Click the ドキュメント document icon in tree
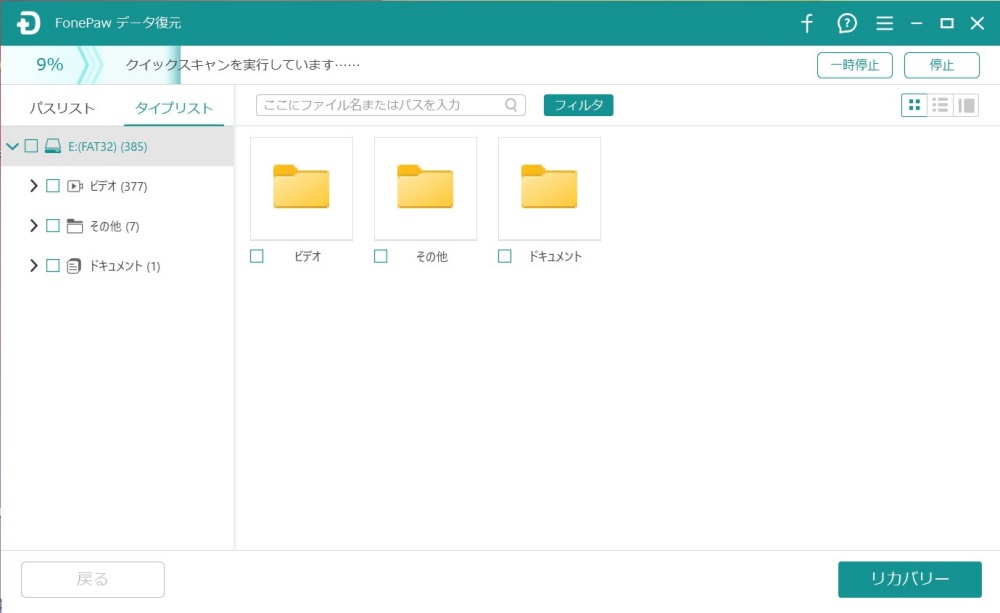The height and width of the screenshot is (613, 1000). 74,266
